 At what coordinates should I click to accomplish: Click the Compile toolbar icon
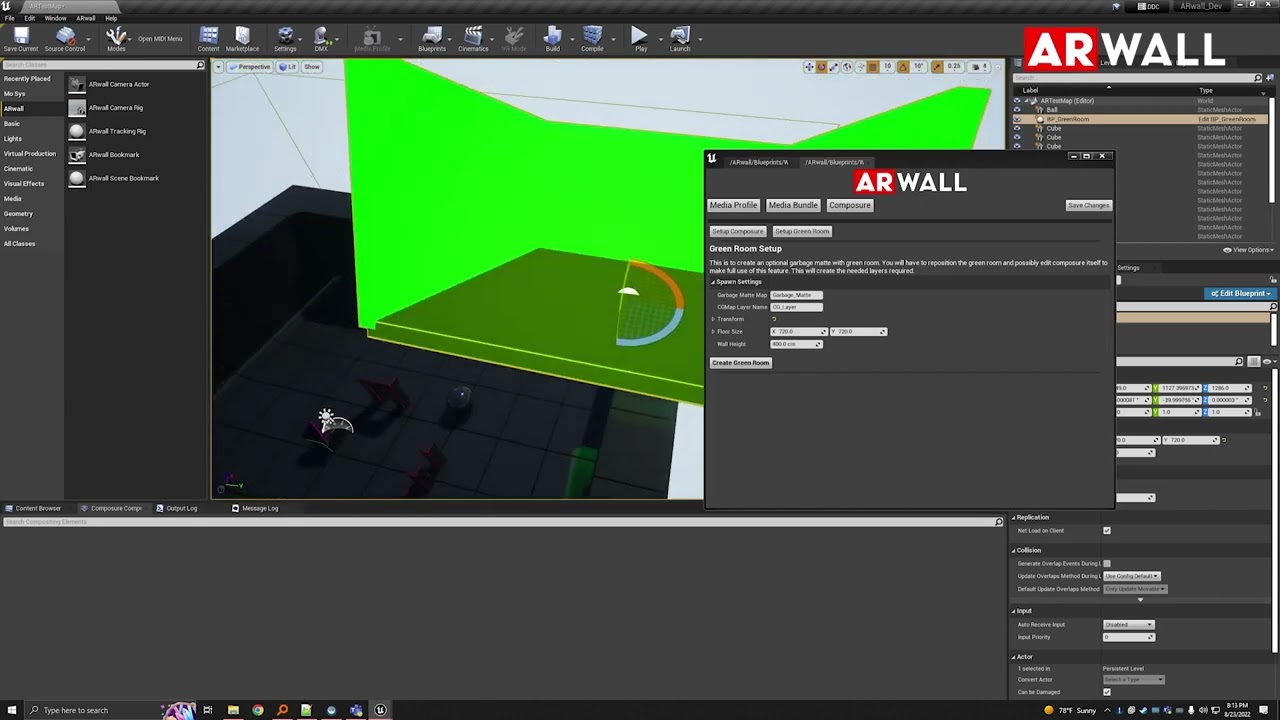click(x=592, y=39)
